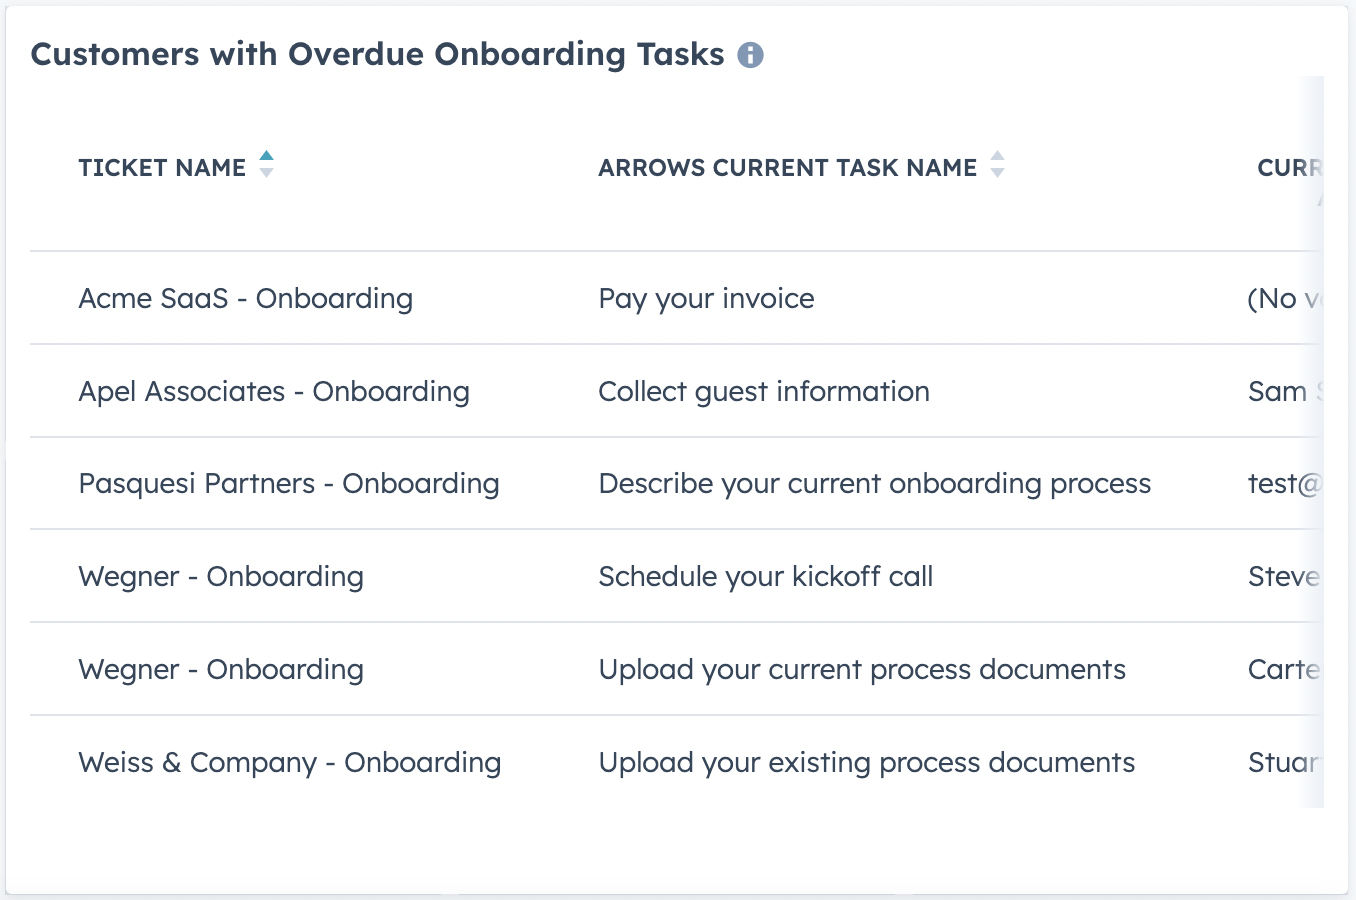Click the 'Upload your current process documents' task

pyautogui.click(x=862, y=669)
